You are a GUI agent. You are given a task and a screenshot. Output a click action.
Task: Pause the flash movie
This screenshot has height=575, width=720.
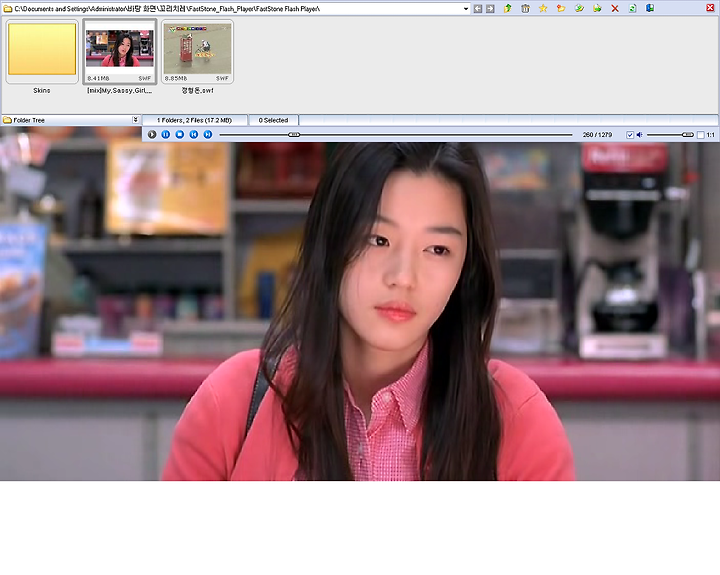pos(166,135)
